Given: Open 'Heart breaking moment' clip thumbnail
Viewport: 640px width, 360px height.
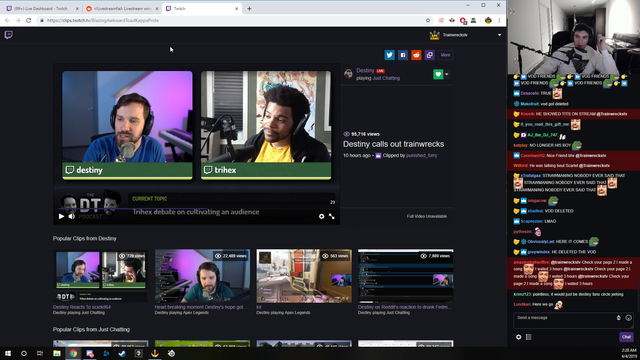Looking at the screenshot, I should click(x=202, y=276).
